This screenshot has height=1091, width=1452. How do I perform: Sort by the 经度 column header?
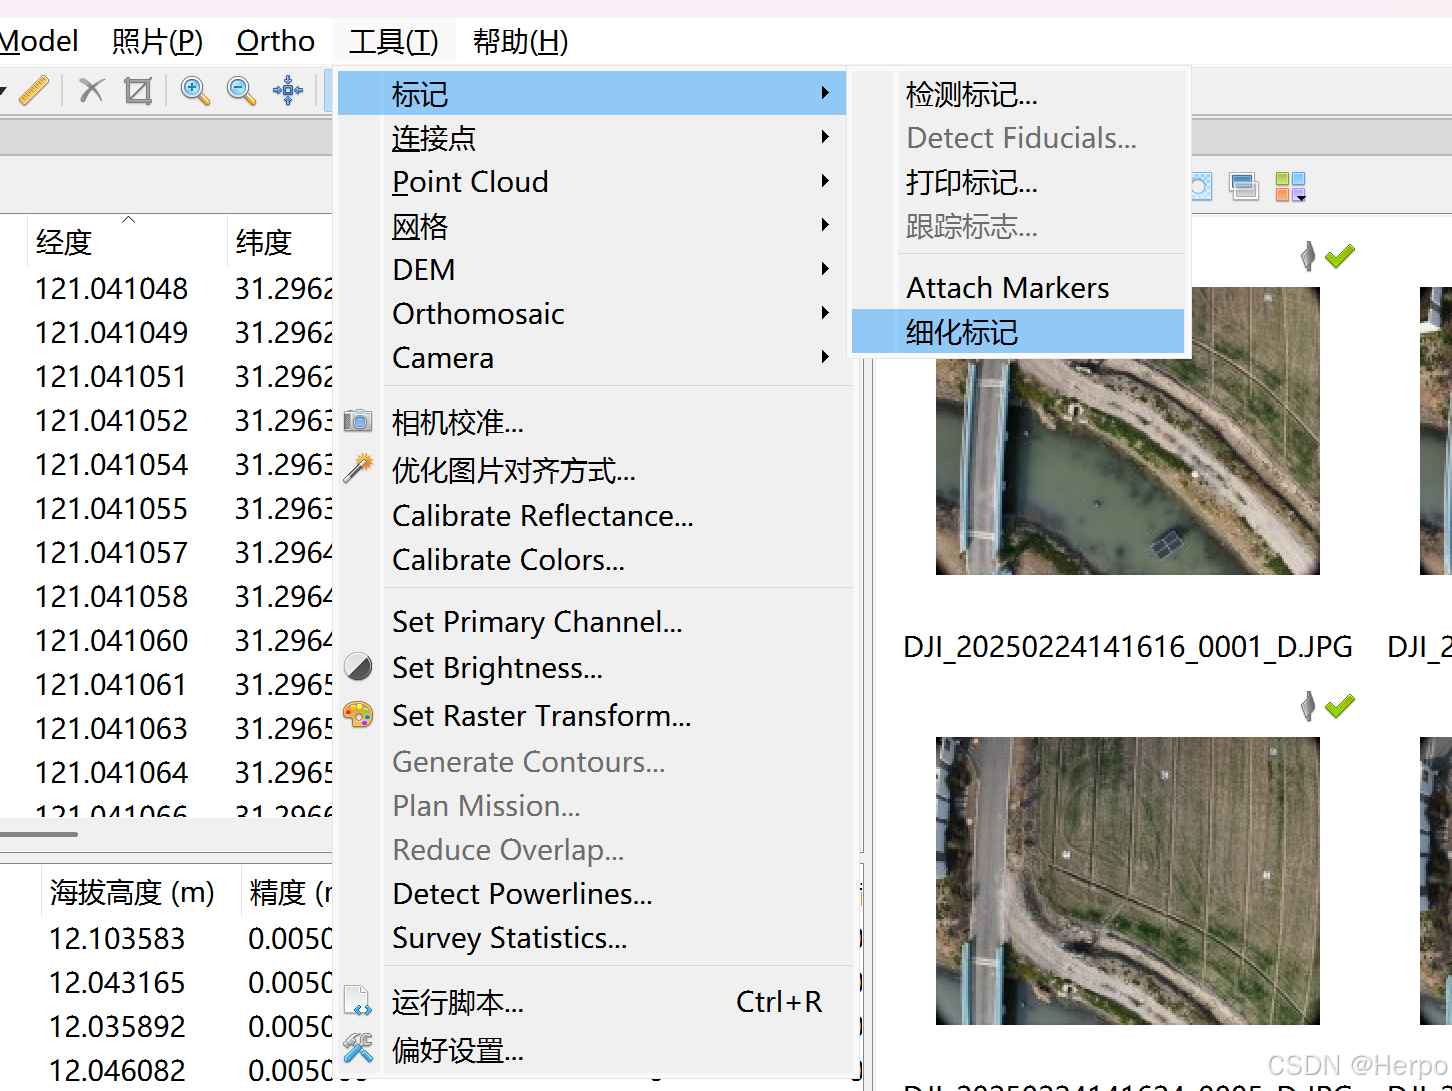coord(127,241)
